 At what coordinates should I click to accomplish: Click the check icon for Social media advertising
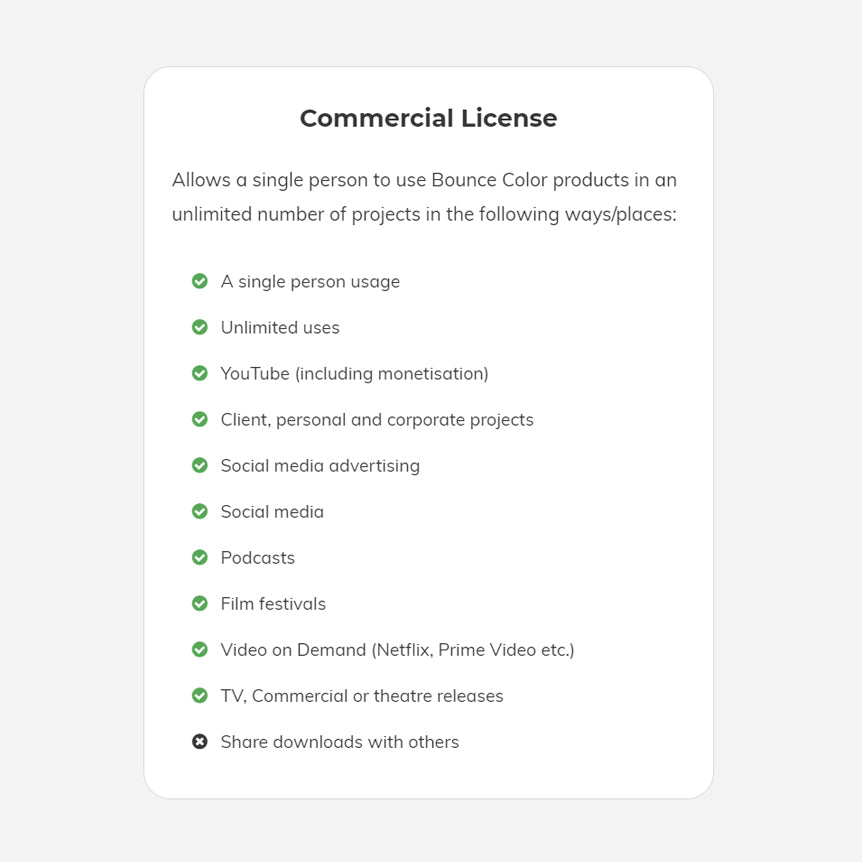[x=200, y=465]
